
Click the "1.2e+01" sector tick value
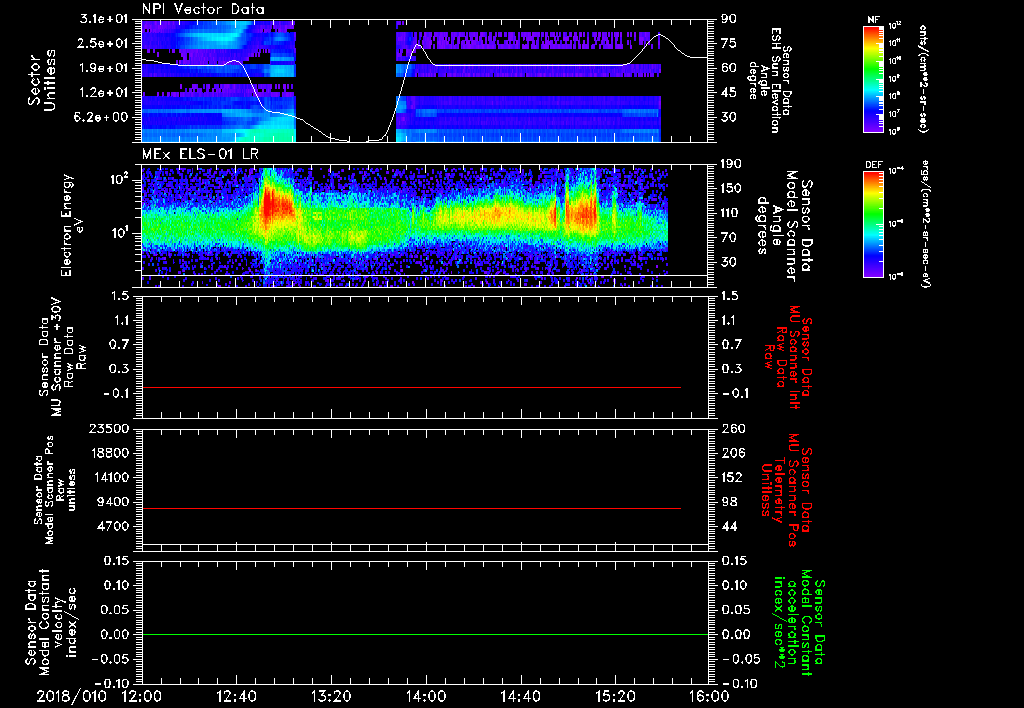click(x=102, y=93)
